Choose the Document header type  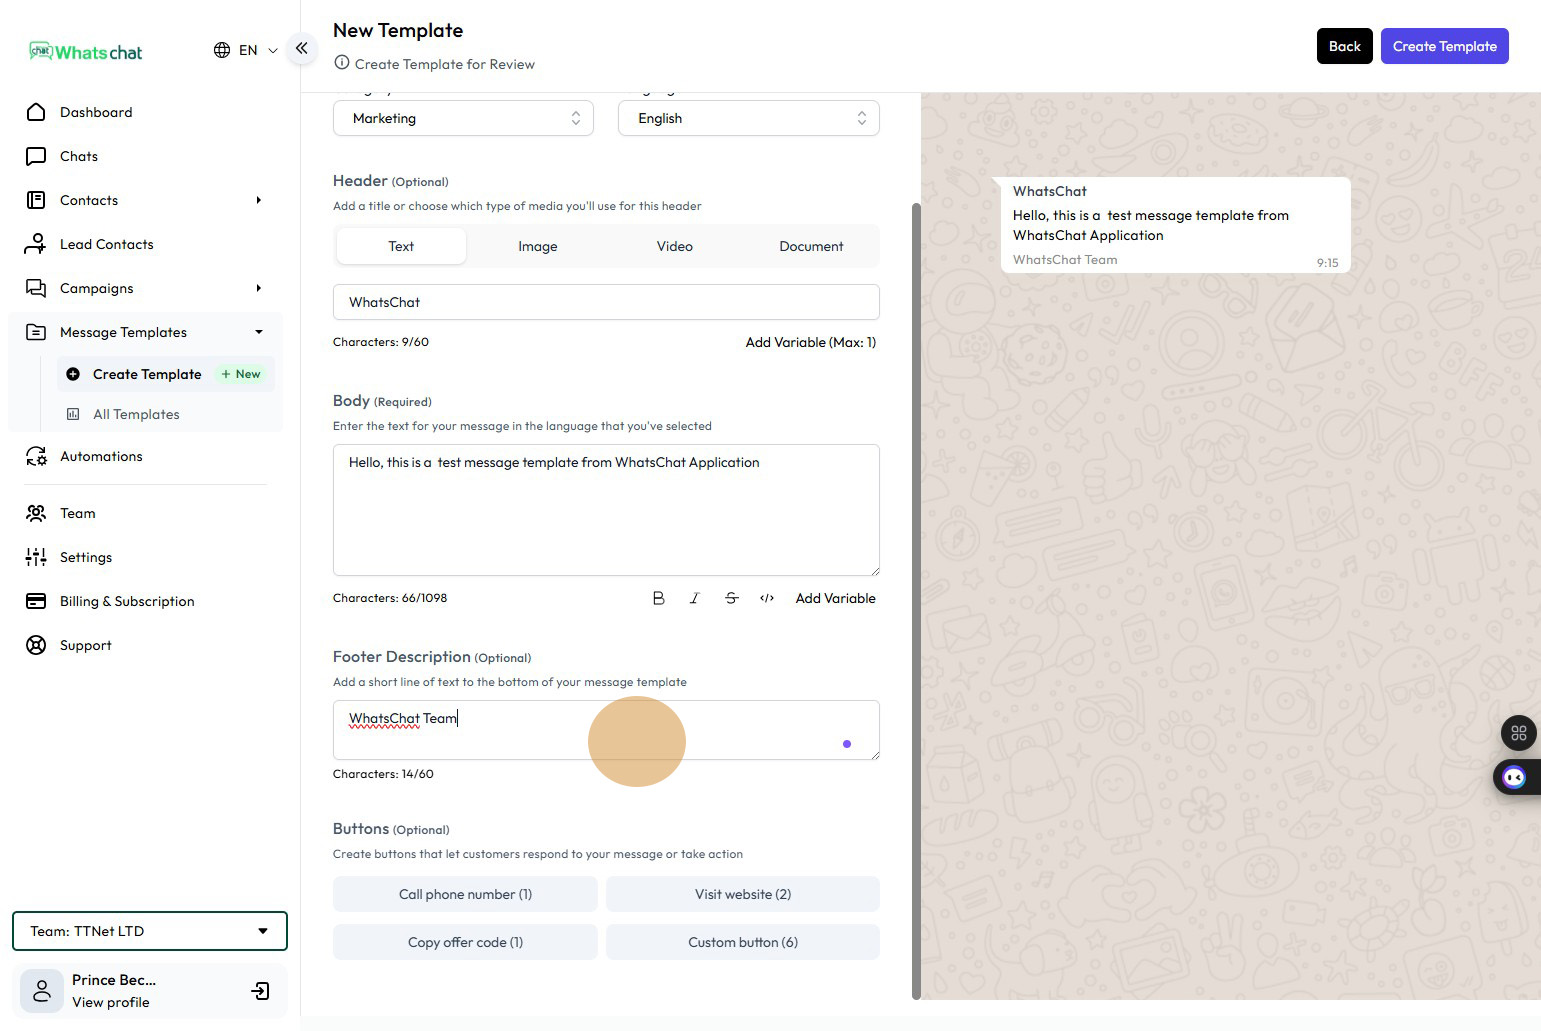click(811, 246)
